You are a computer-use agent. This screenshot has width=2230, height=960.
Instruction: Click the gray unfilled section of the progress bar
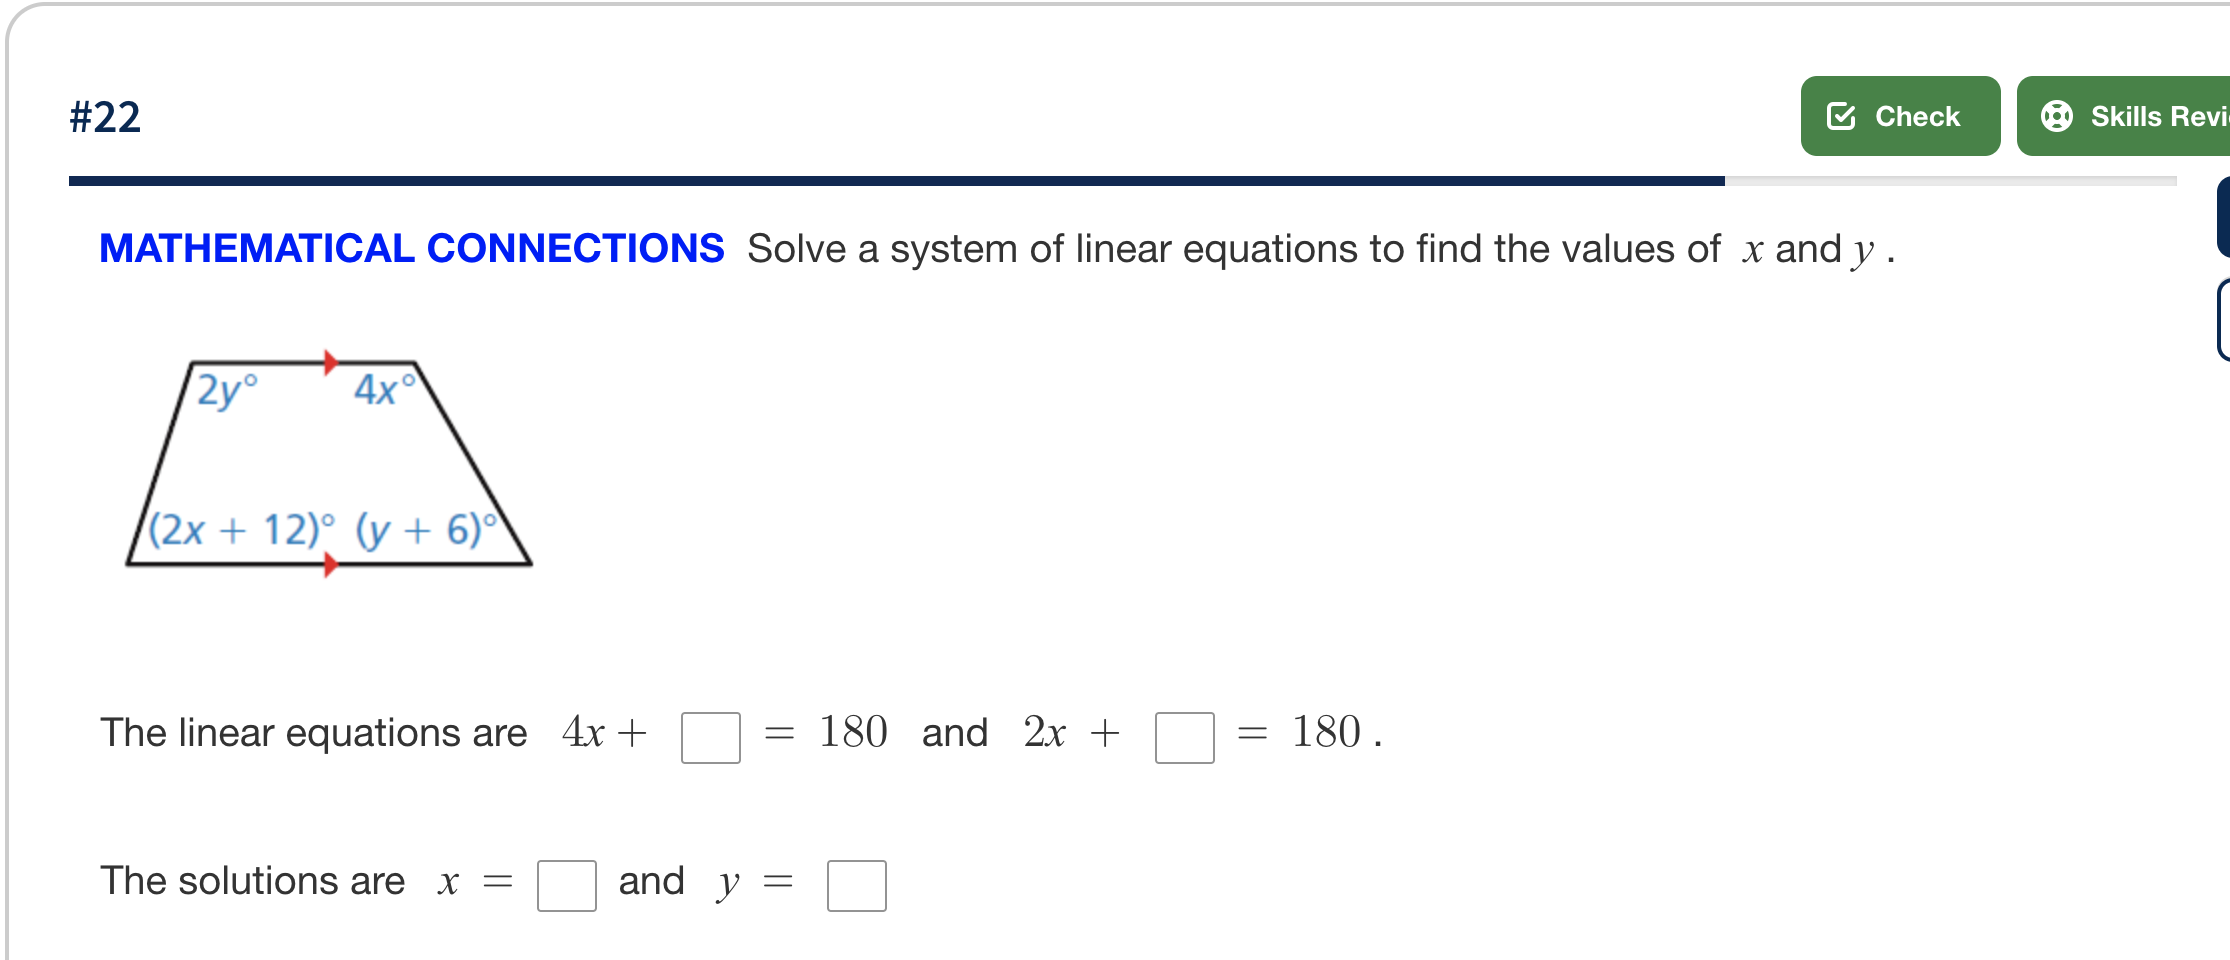(x=1950, y=180)
